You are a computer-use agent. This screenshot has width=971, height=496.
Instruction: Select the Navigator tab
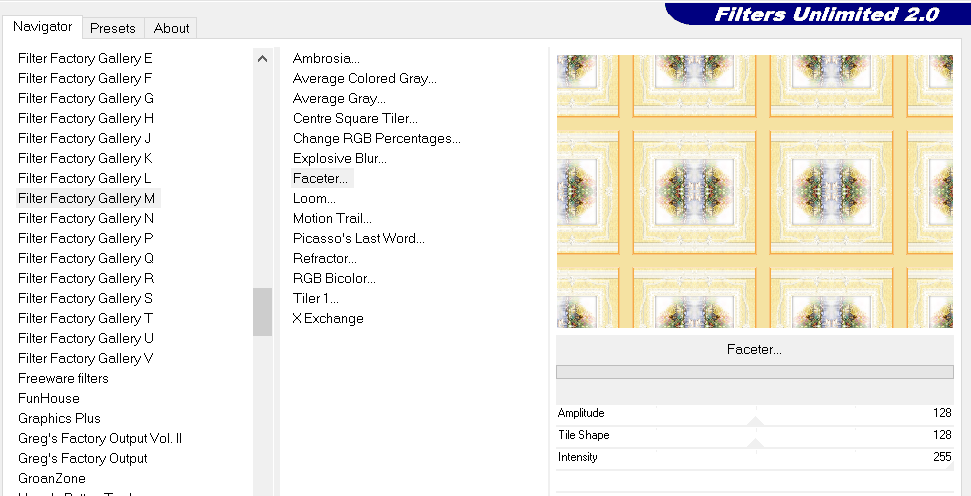point(43,27)
